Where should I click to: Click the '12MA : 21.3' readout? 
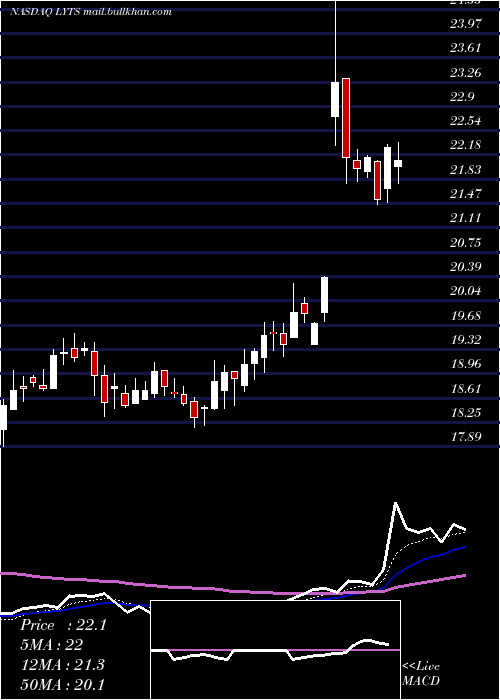point(63,664)
